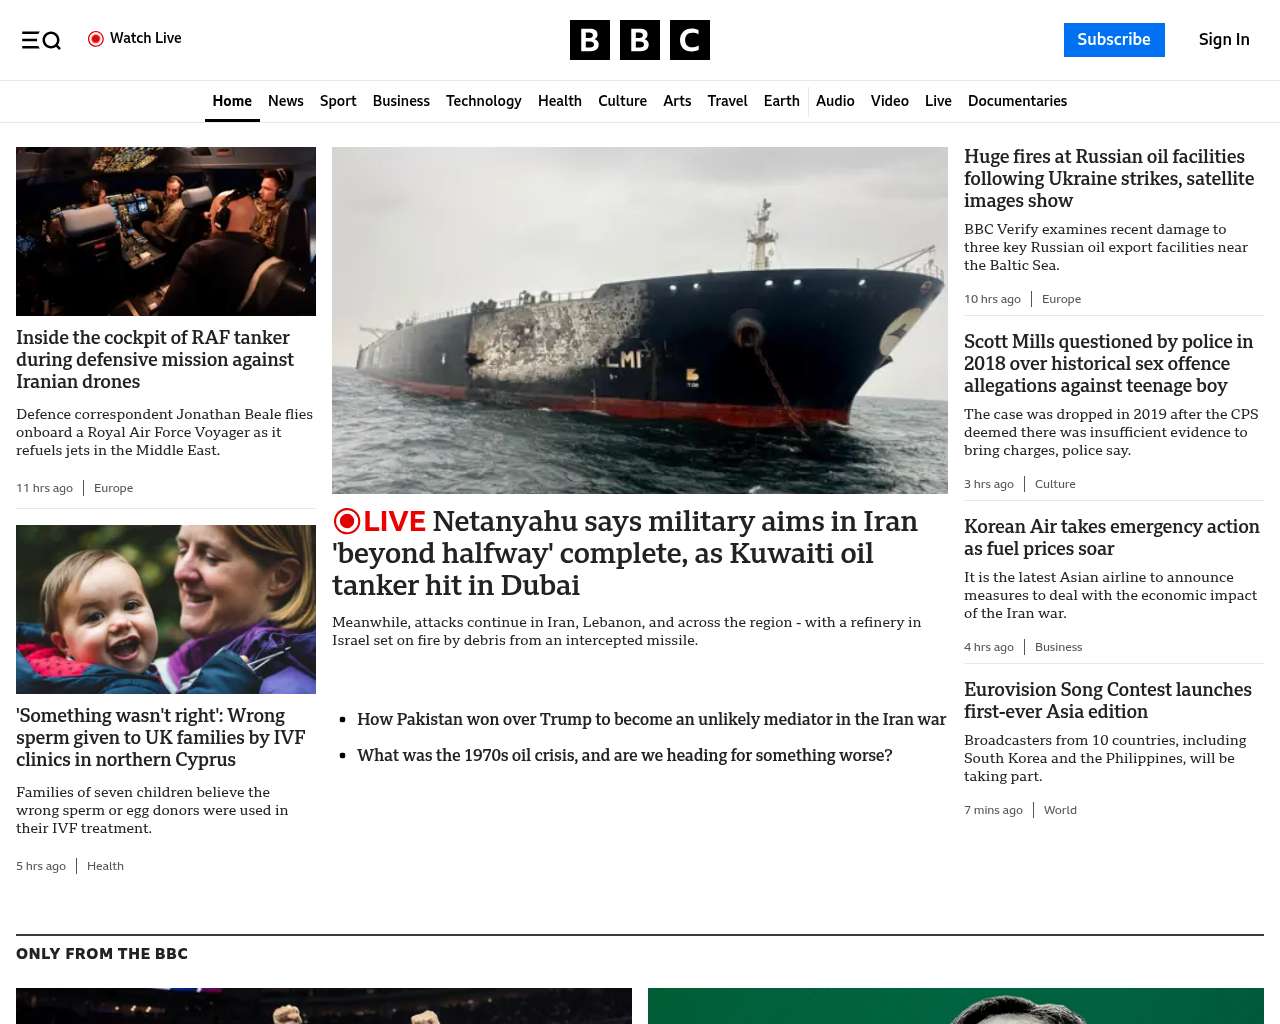This screenshot has width=1280, height=1024.
Task: Open the Documentaries menu item
Action: tap(1017, 101)
